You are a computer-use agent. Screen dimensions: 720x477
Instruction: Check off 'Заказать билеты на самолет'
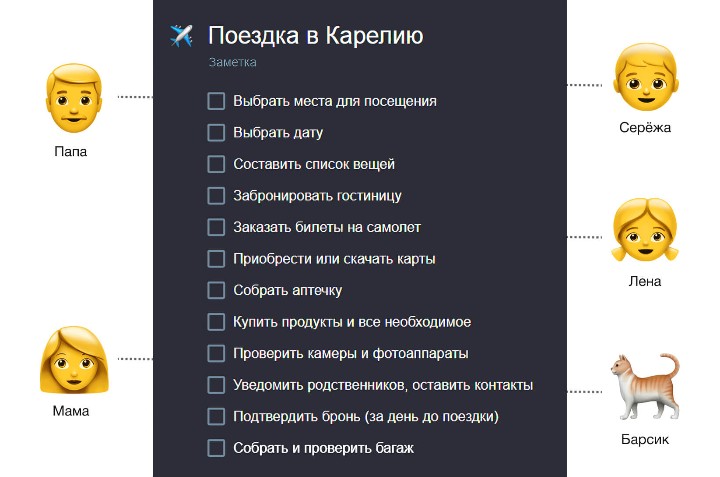coord(216,227)
